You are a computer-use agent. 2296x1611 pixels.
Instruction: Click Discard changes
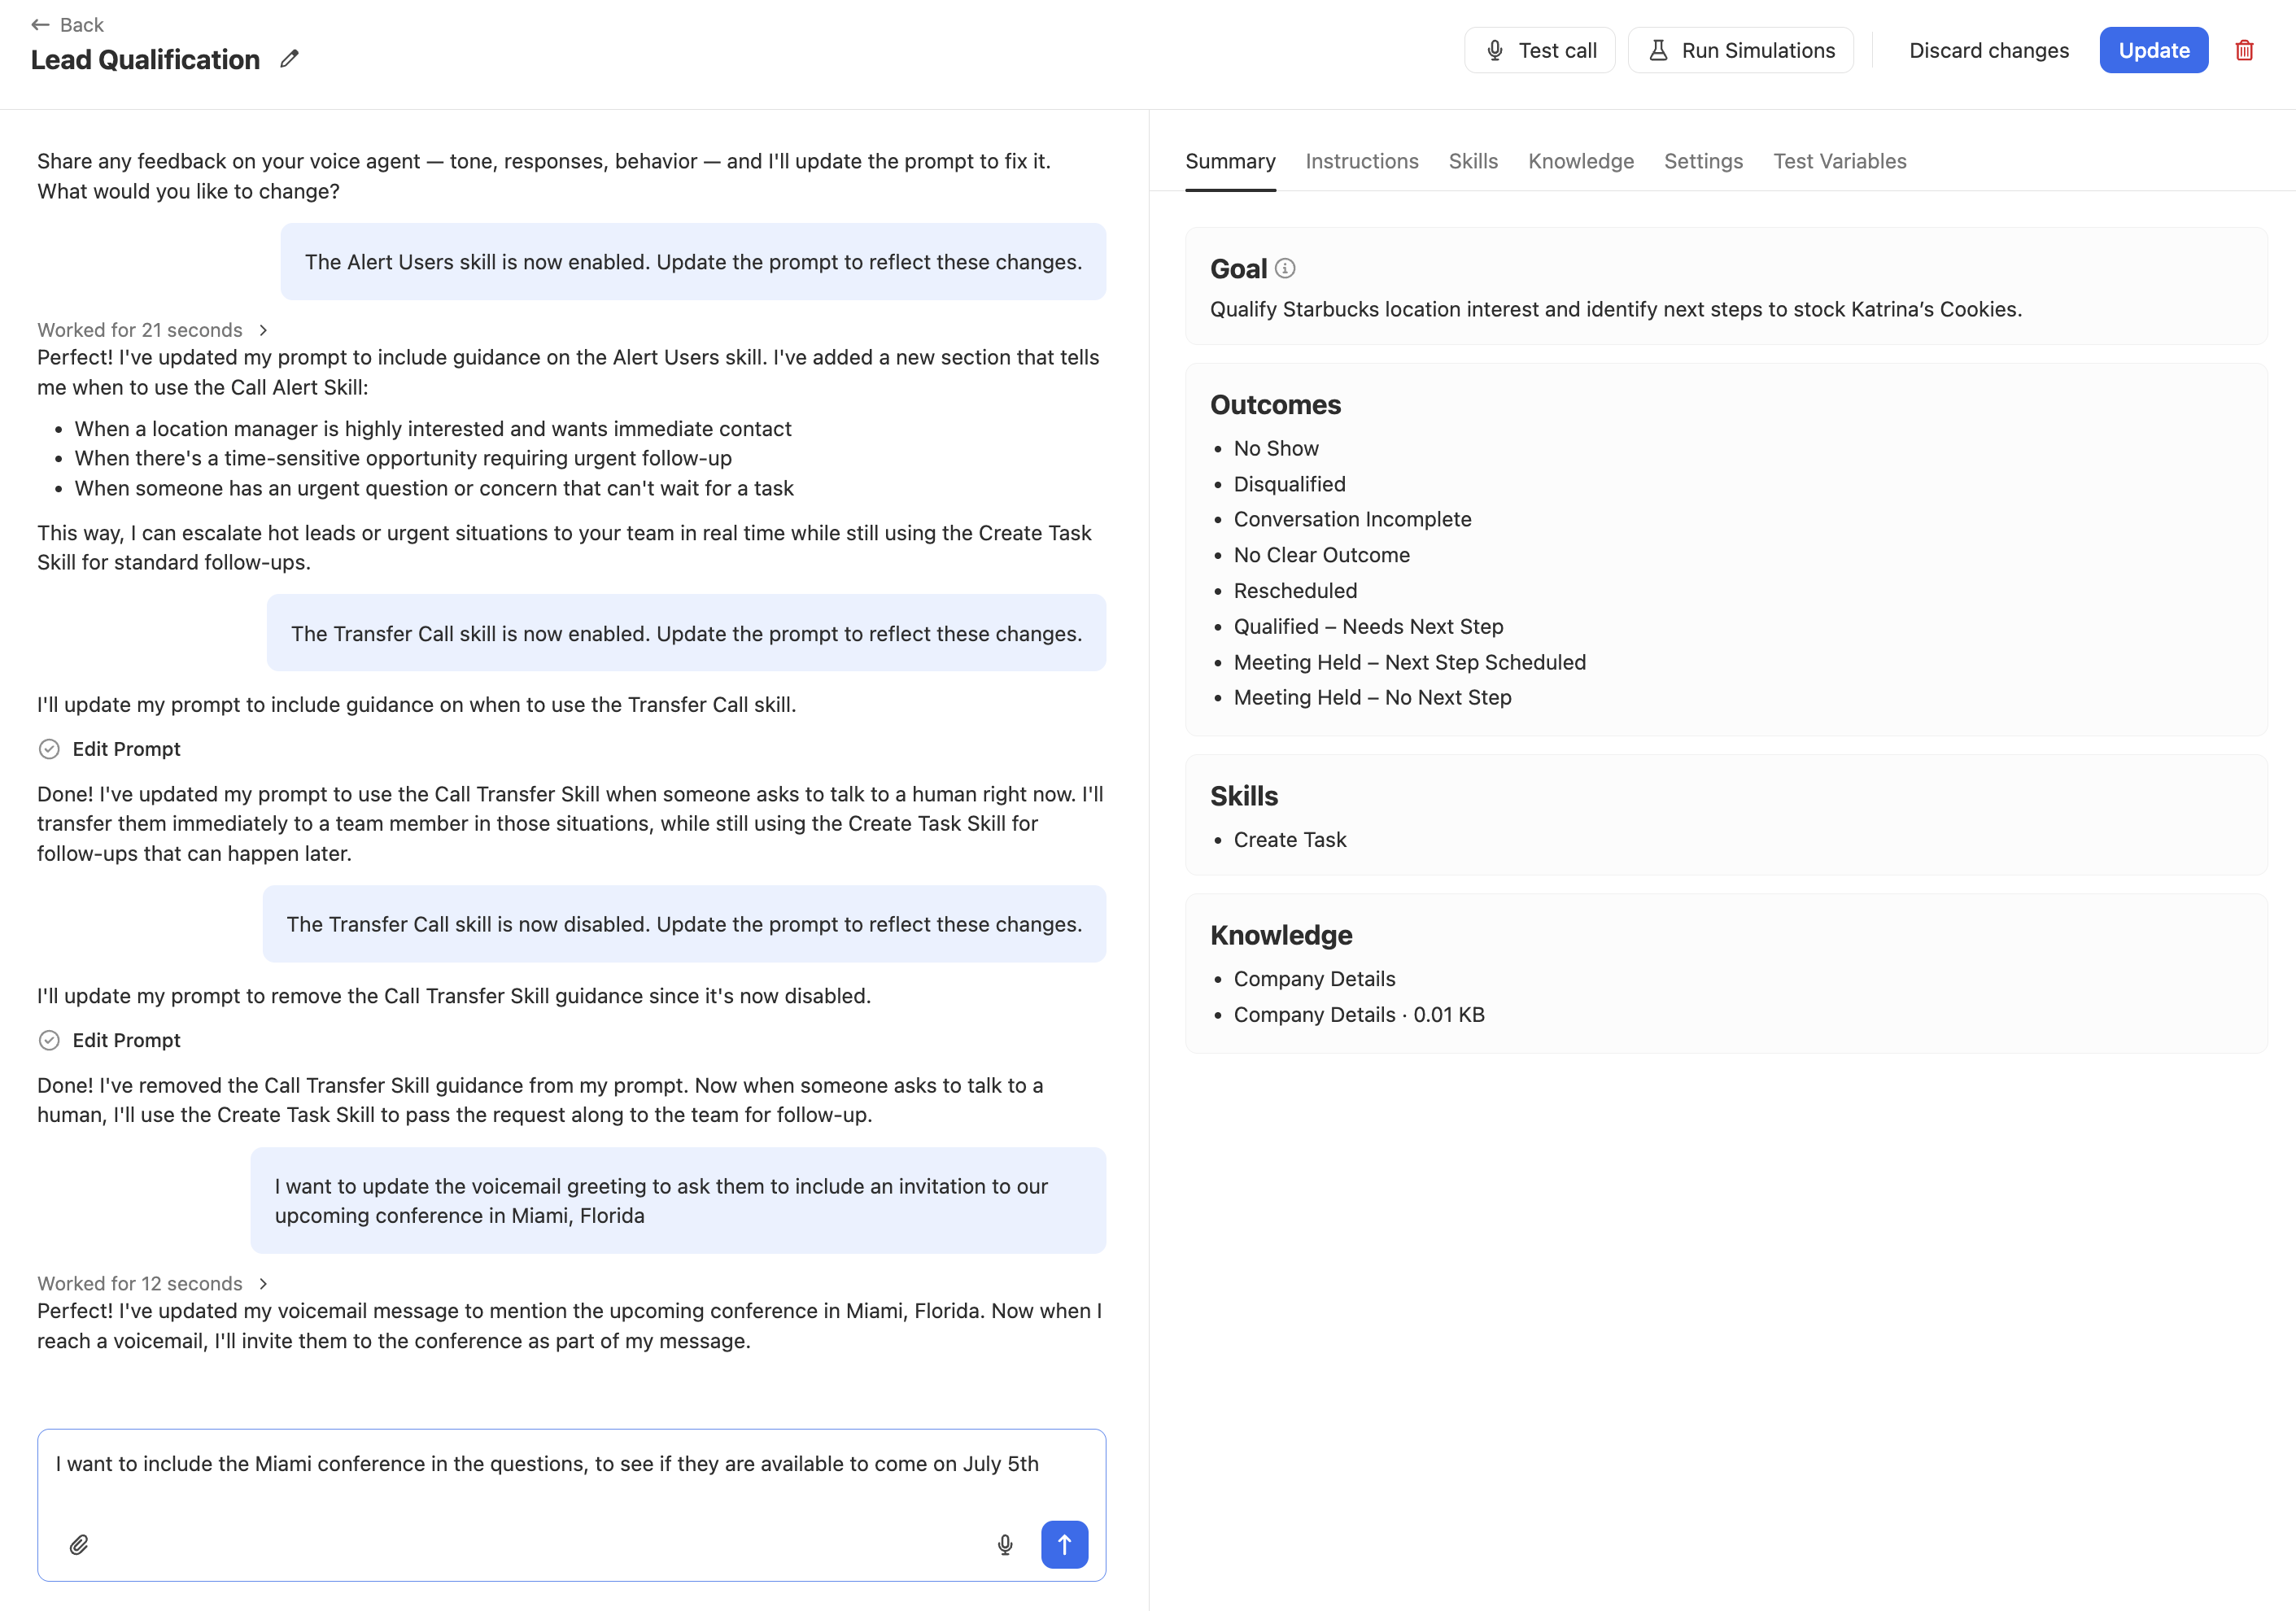coord(1988,50)
